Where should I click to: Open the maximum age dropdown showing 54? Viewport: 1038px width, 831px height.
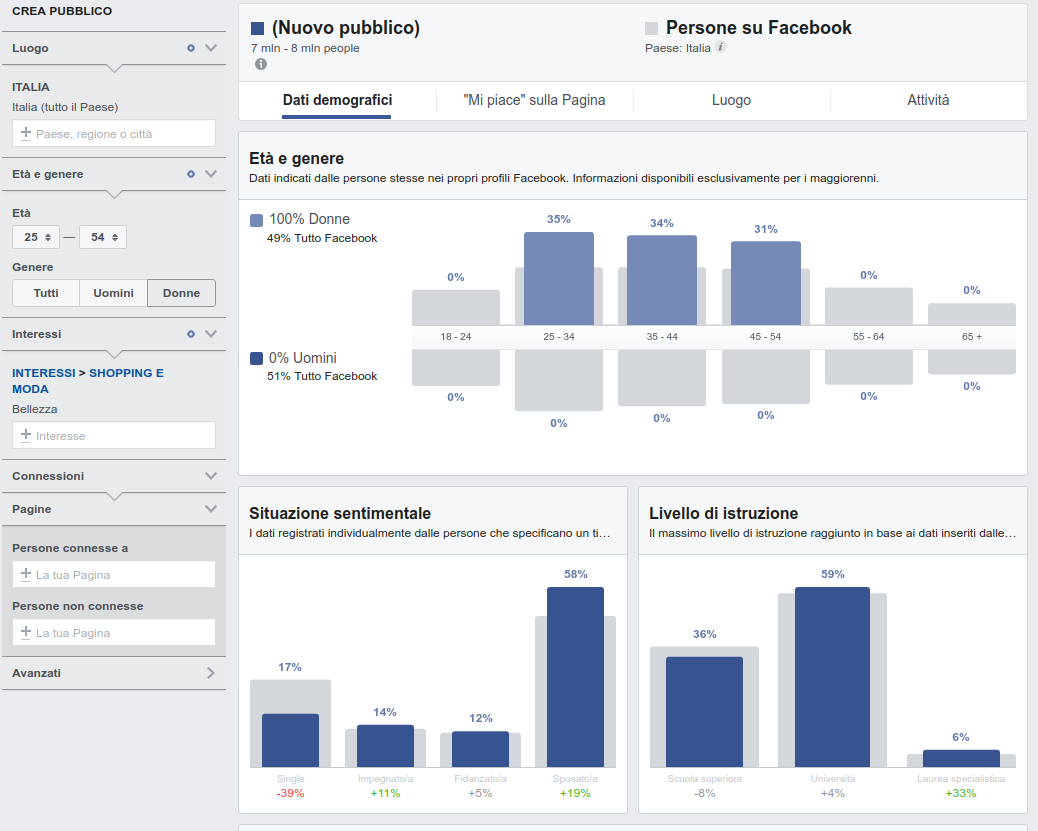(x=103, y=237)
